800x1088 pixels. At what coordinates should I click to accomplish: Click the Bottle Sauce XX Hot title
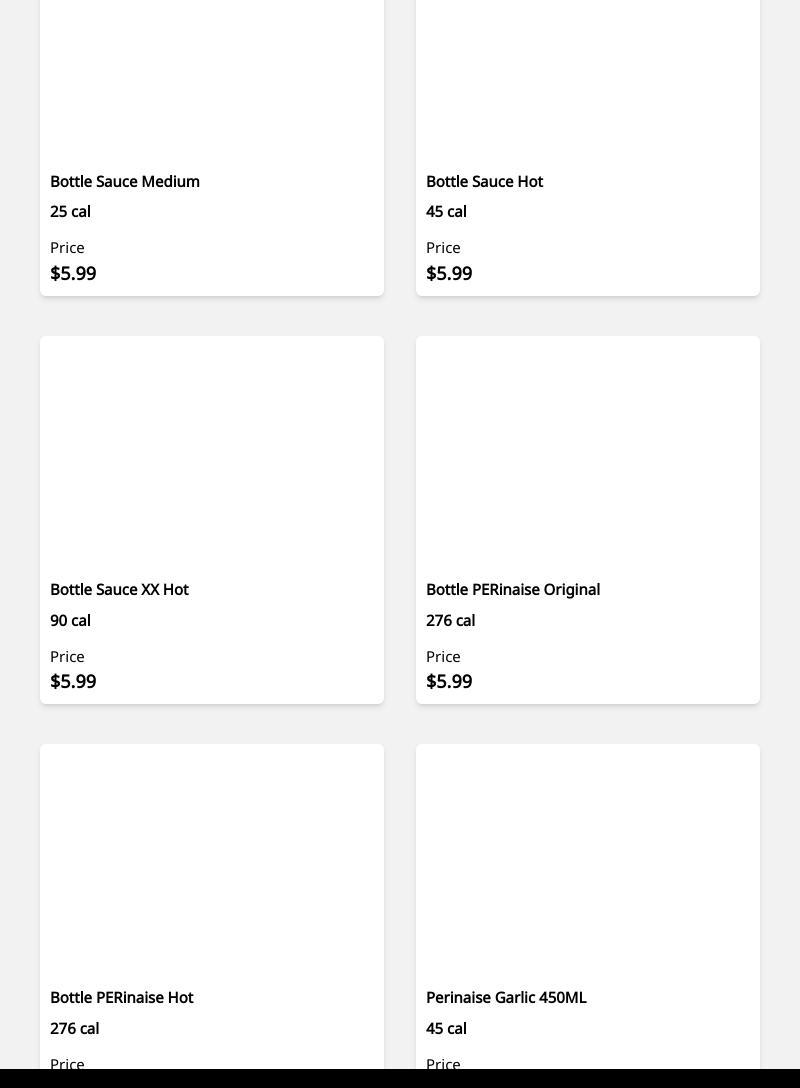click(x=119, y=589)
